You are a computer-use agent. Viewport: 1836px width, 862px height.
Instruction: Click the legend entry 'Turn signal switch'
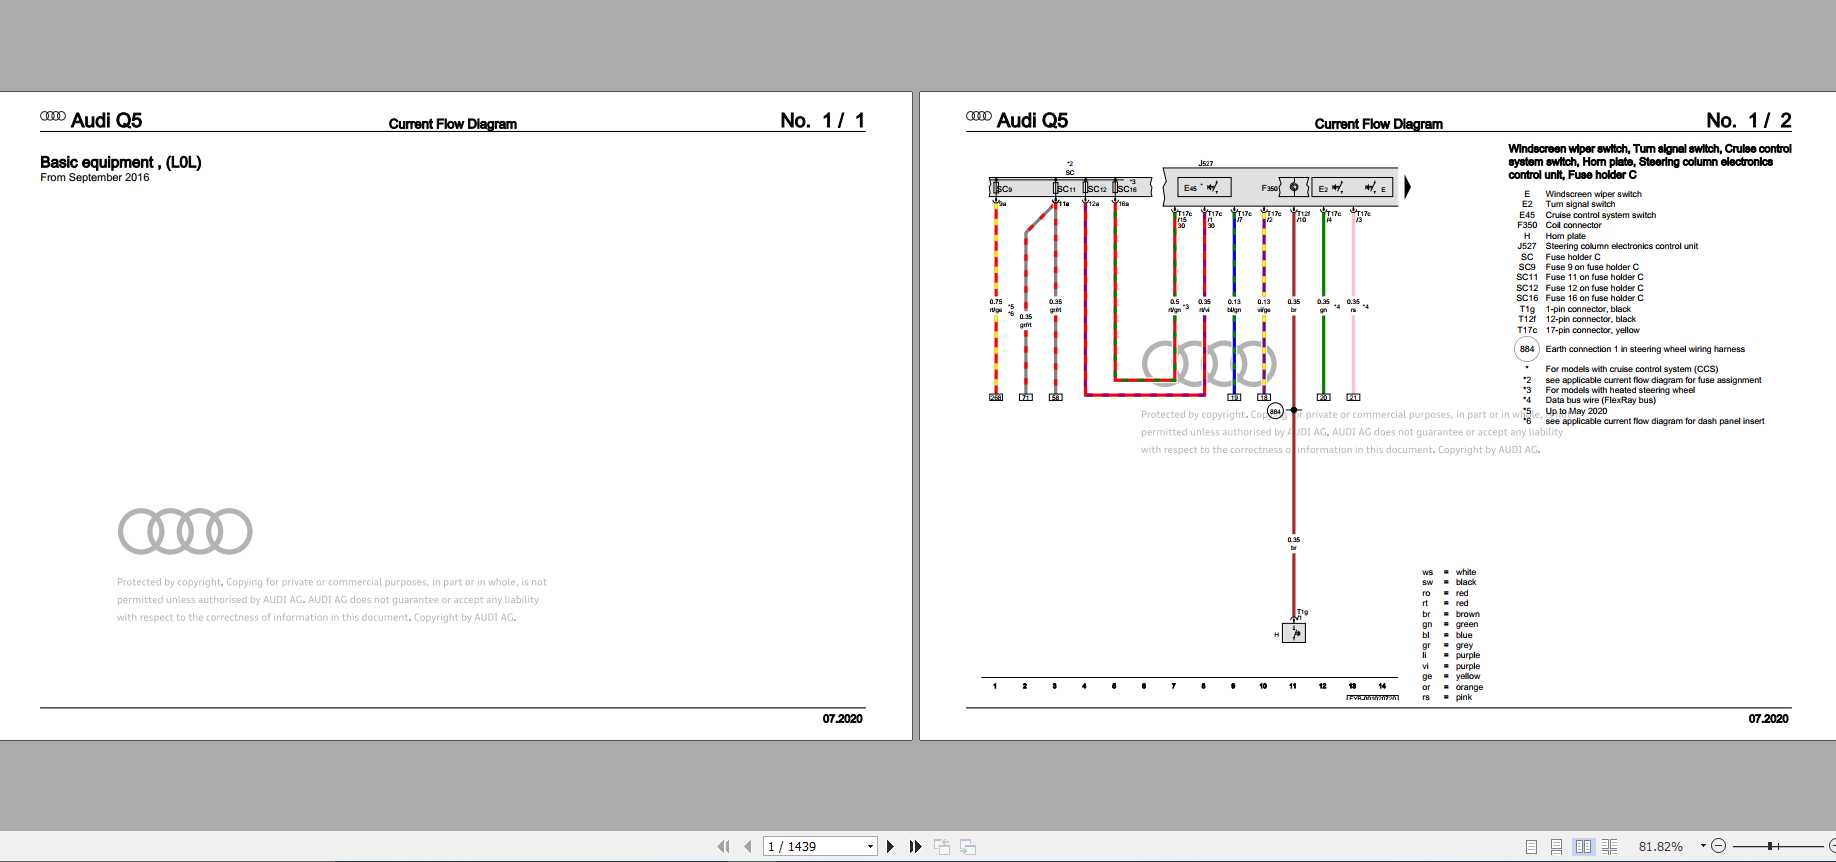[1580, 204]
